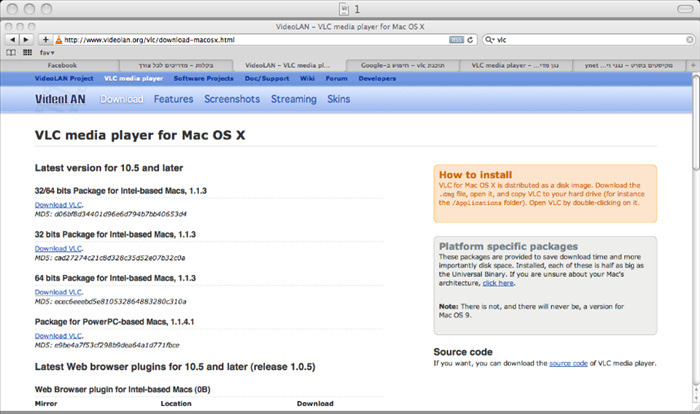Image resolution: width=700 pixels, height=414 pixels.
Task: Follow the 'click here' architecture link
Action: click(x=498, y=283)
